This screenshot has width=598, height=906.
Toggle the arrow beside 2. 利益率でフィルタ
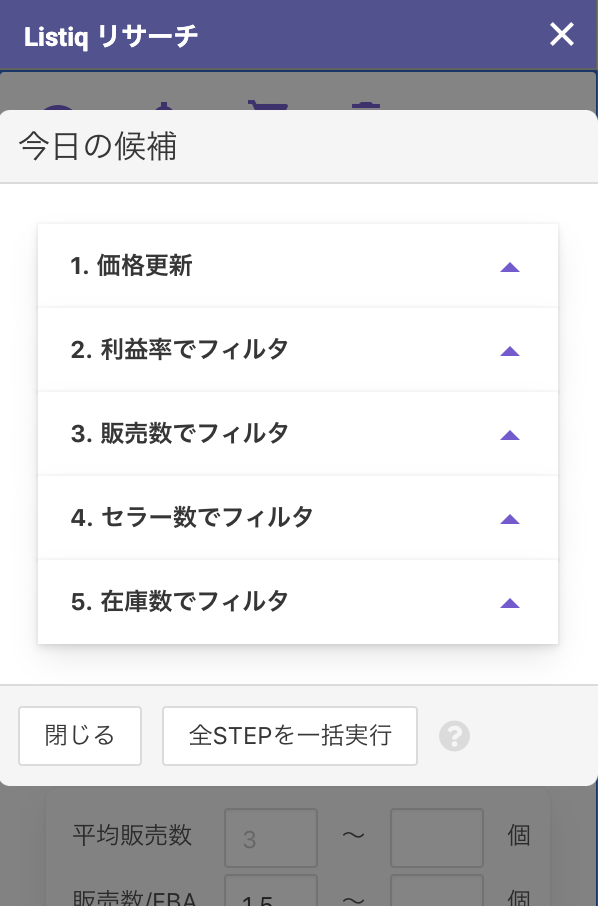[x=510, y=351]
